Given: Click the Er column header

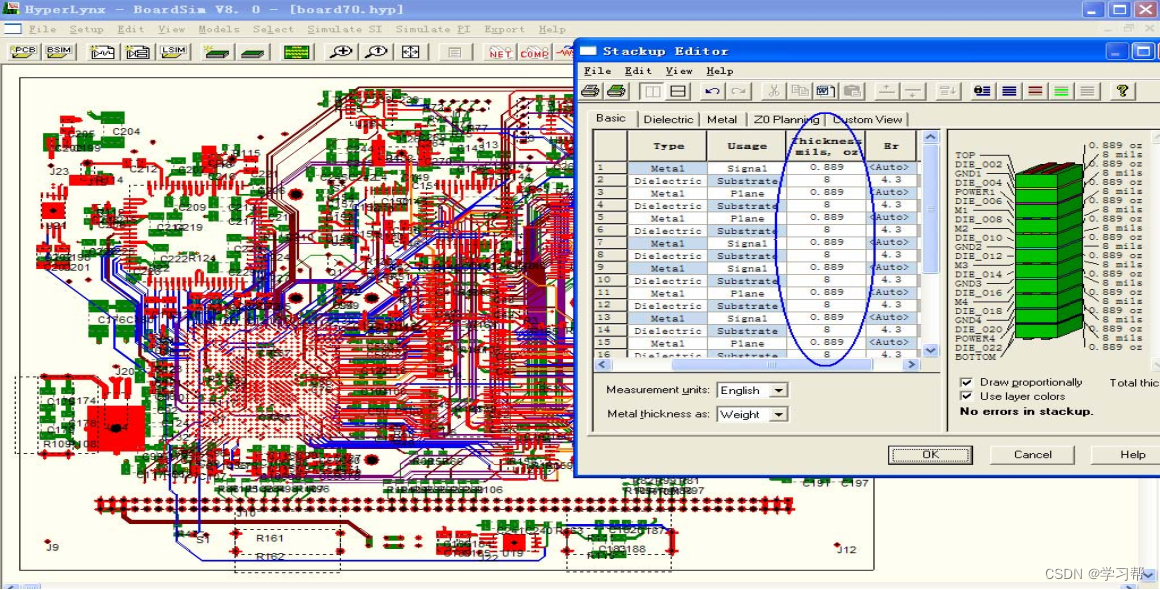Looking at the screenshot, I should [x=891, y=146].
